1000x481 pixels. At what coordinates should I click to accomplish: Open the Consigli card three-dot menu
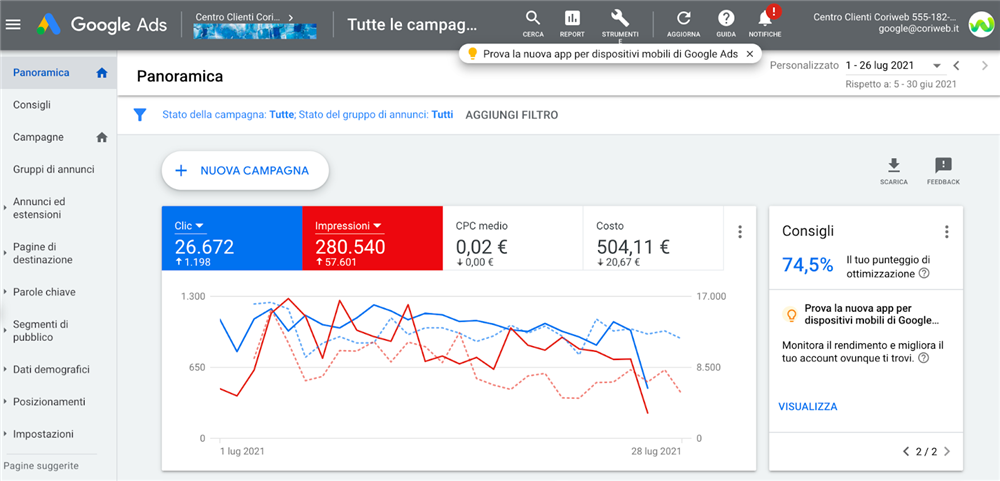[946, 232]
